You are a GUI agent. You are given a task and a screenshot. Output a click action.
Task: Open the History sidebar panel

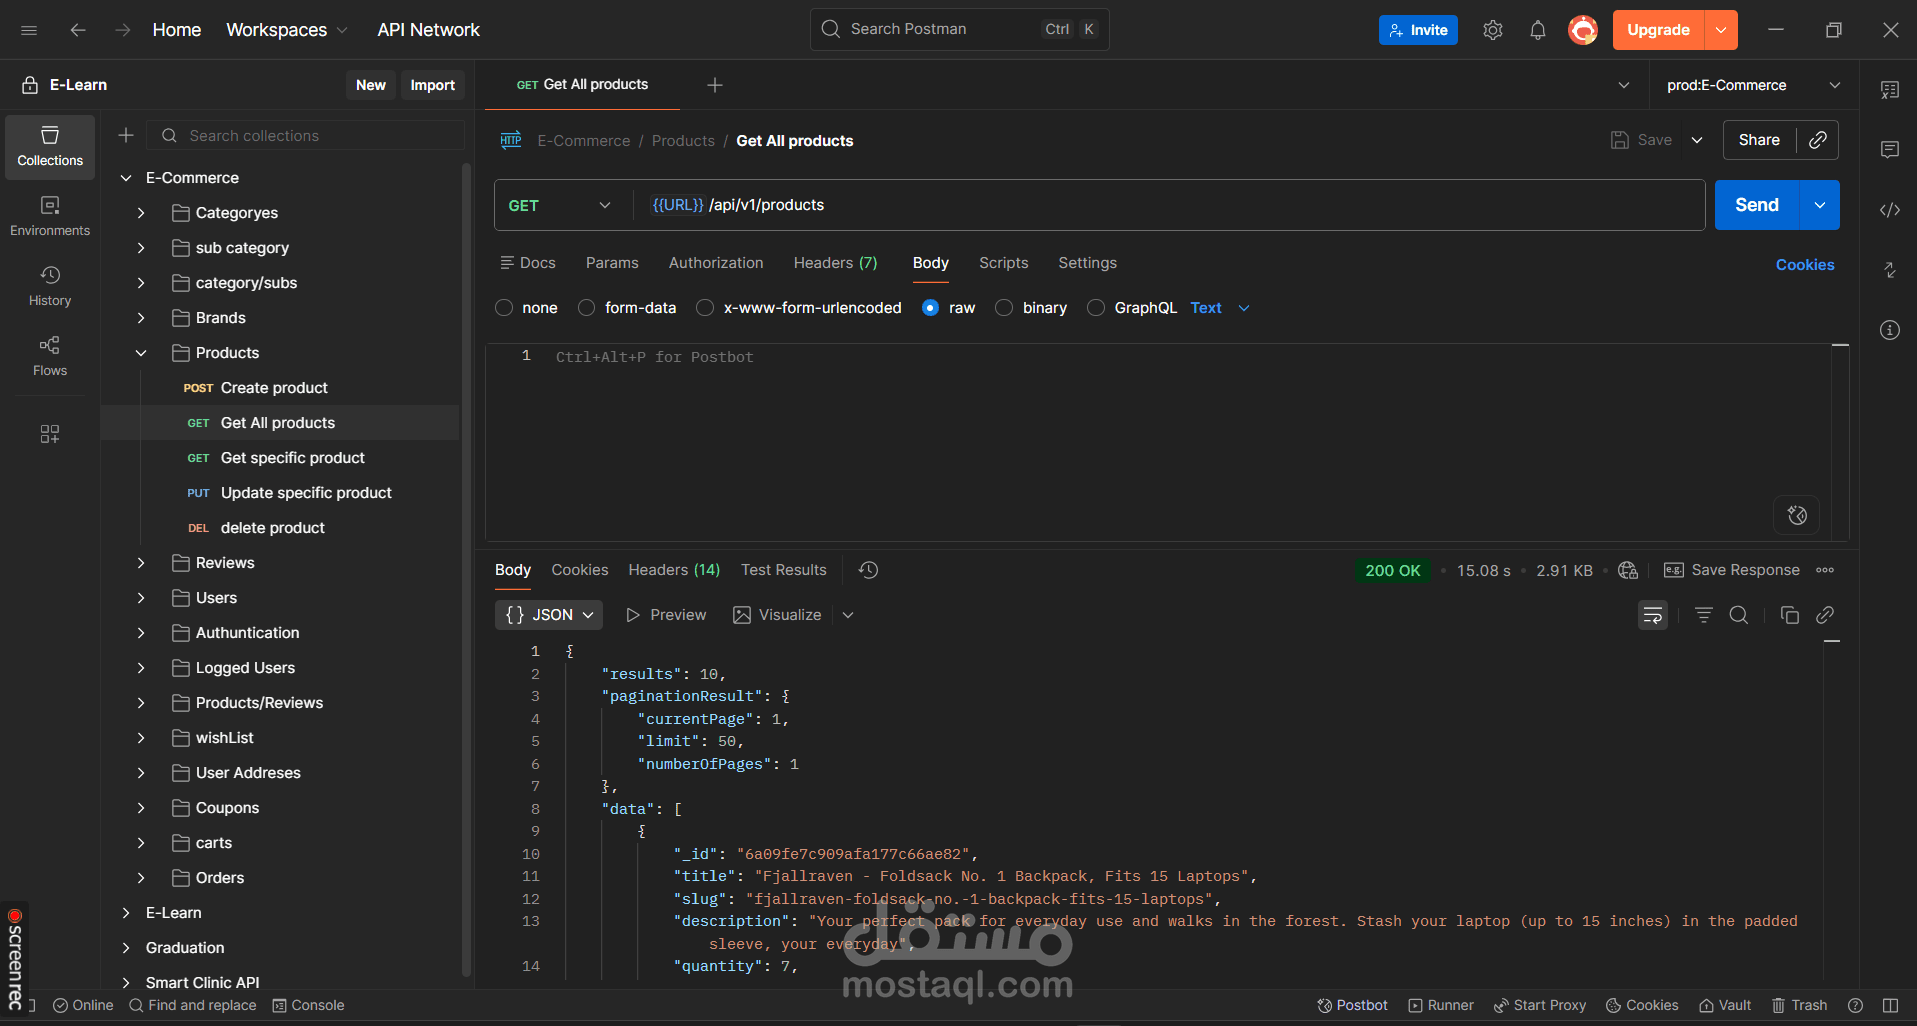pyautogui.click(x=50, y=287)
